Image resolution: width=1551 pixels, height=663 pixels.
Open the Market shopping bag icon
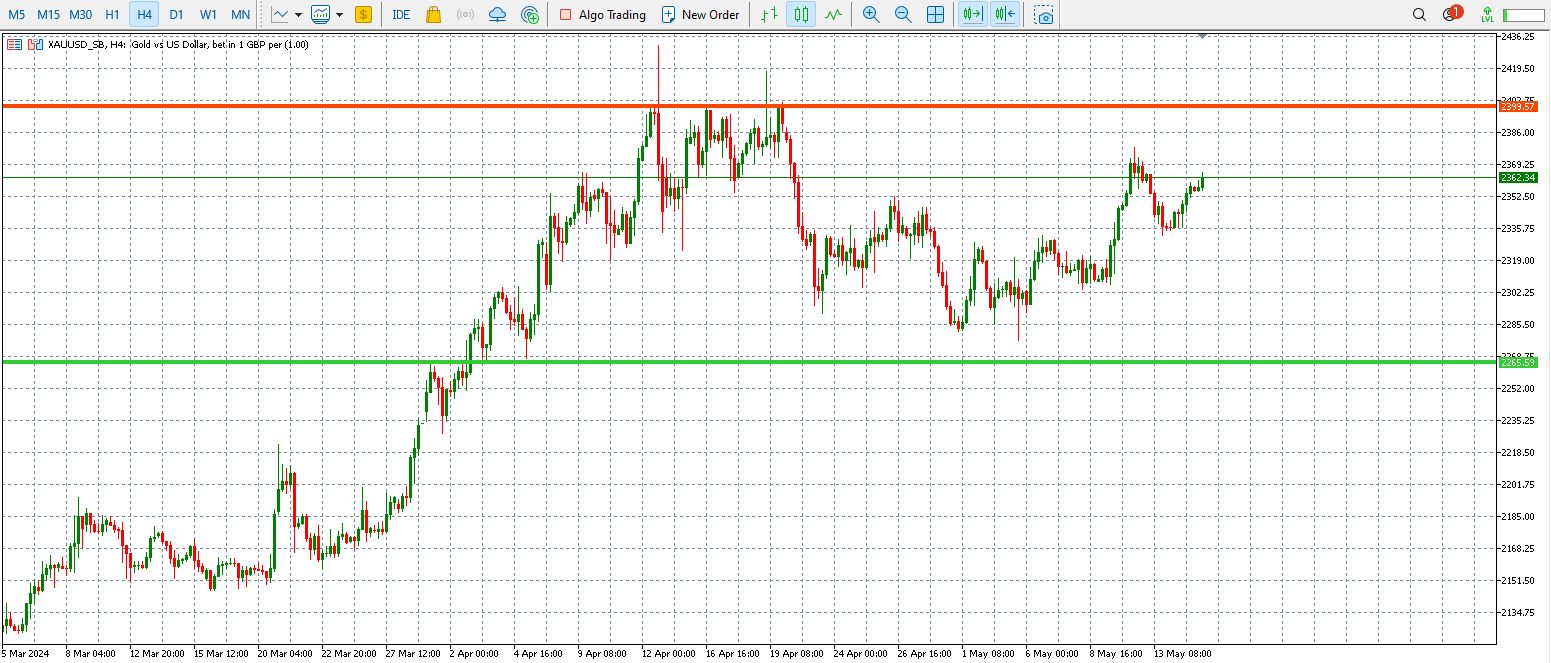[x=433, y=15]
